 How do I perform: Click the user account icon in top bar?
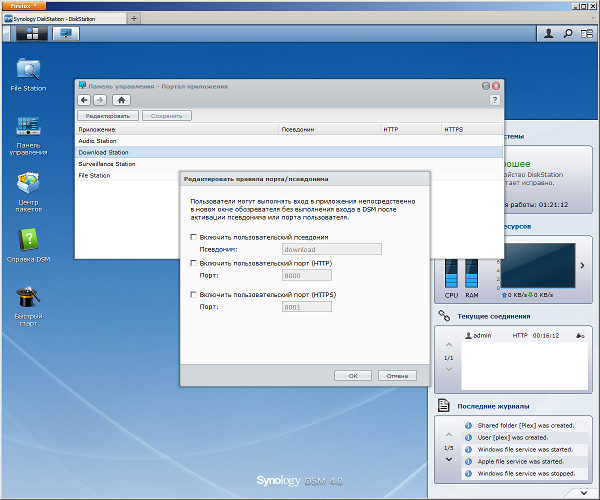point(548,34)
